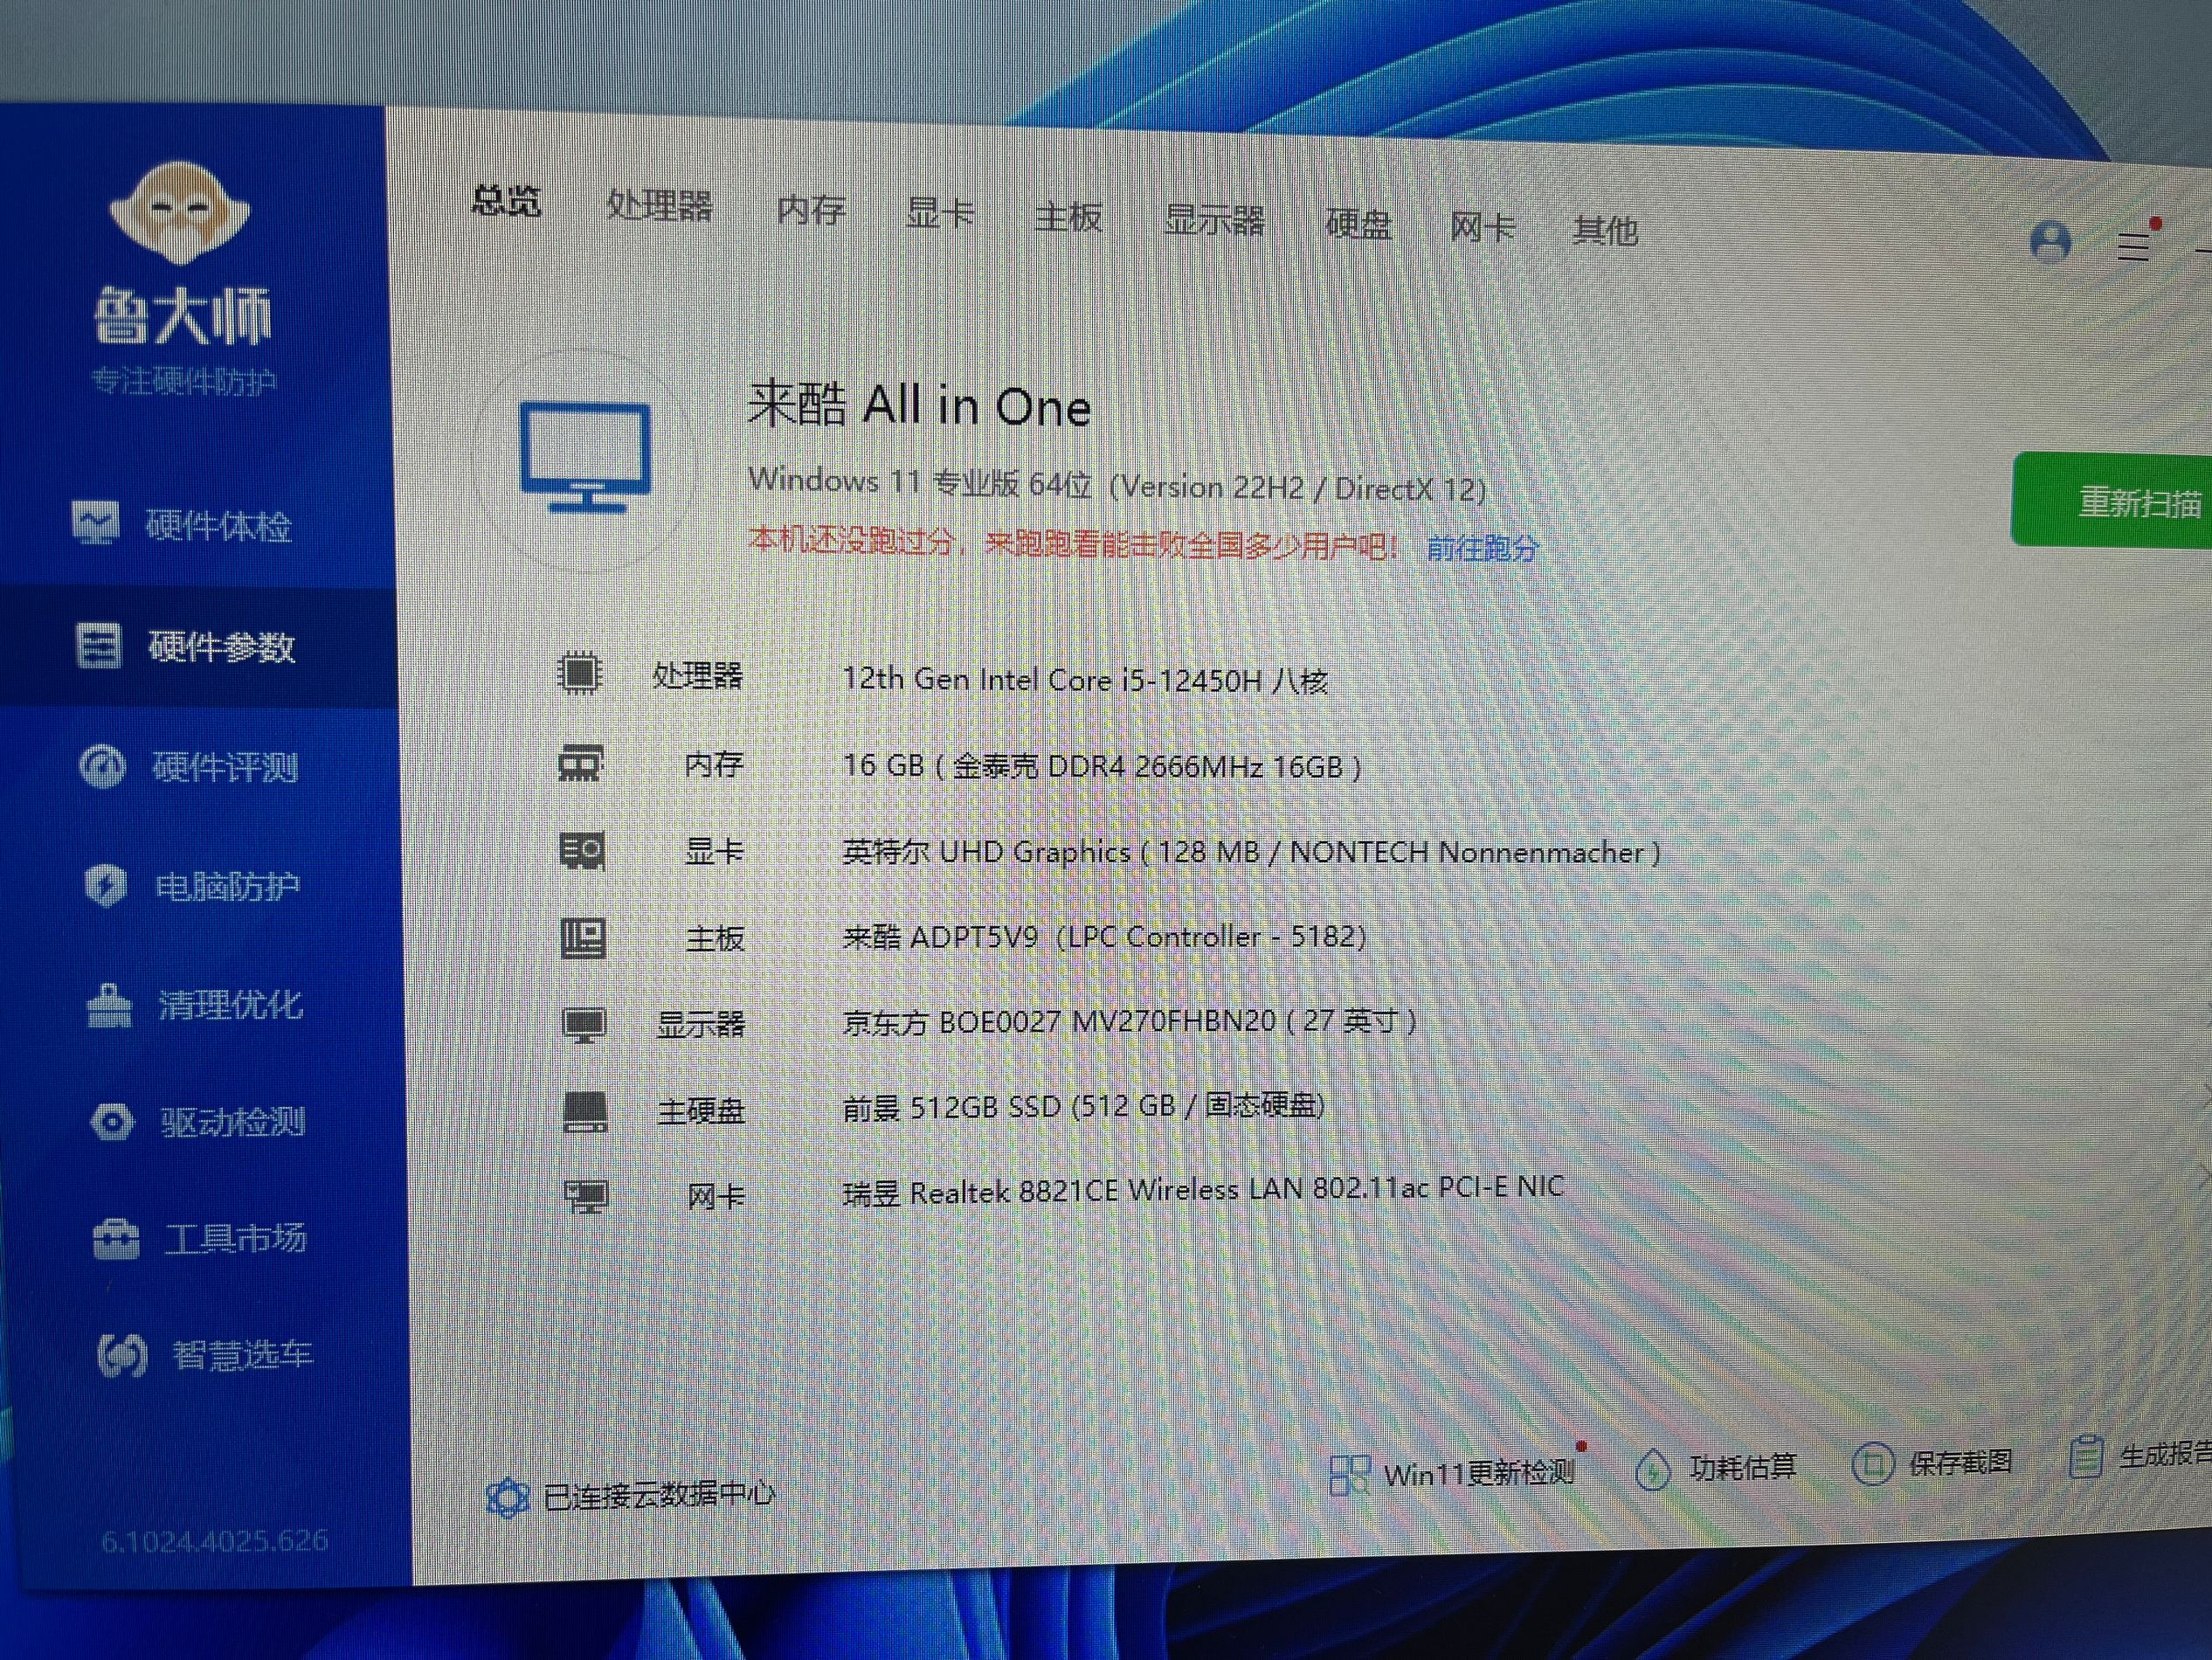2212x1660 pixels.
Task: Click 已连接云数据中心 status text
Action: pos(659,1493)
